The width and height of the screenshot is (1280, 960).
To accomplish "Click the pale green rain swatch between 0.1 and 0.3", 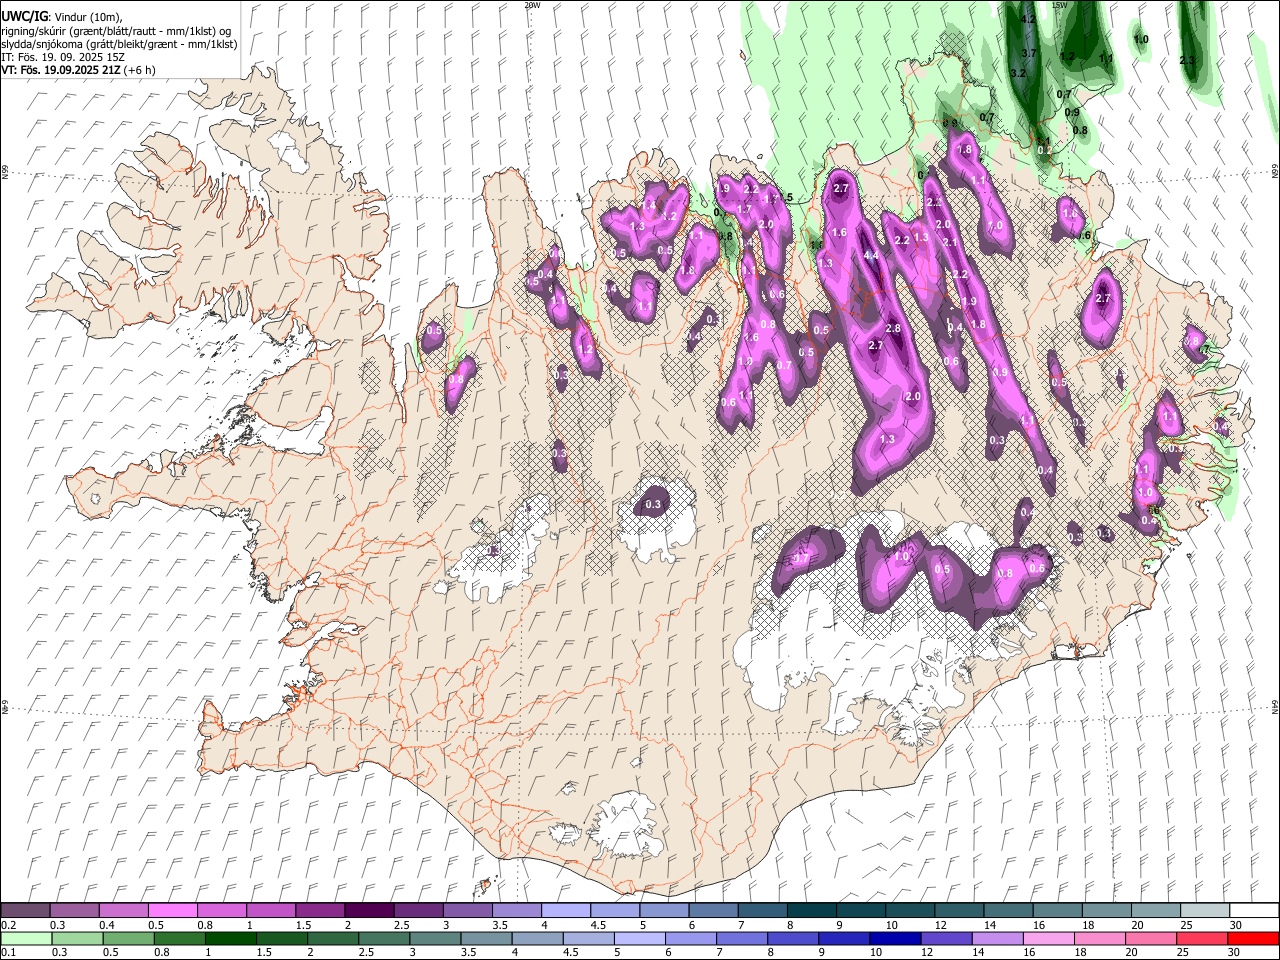I will (x=26, y=938).
